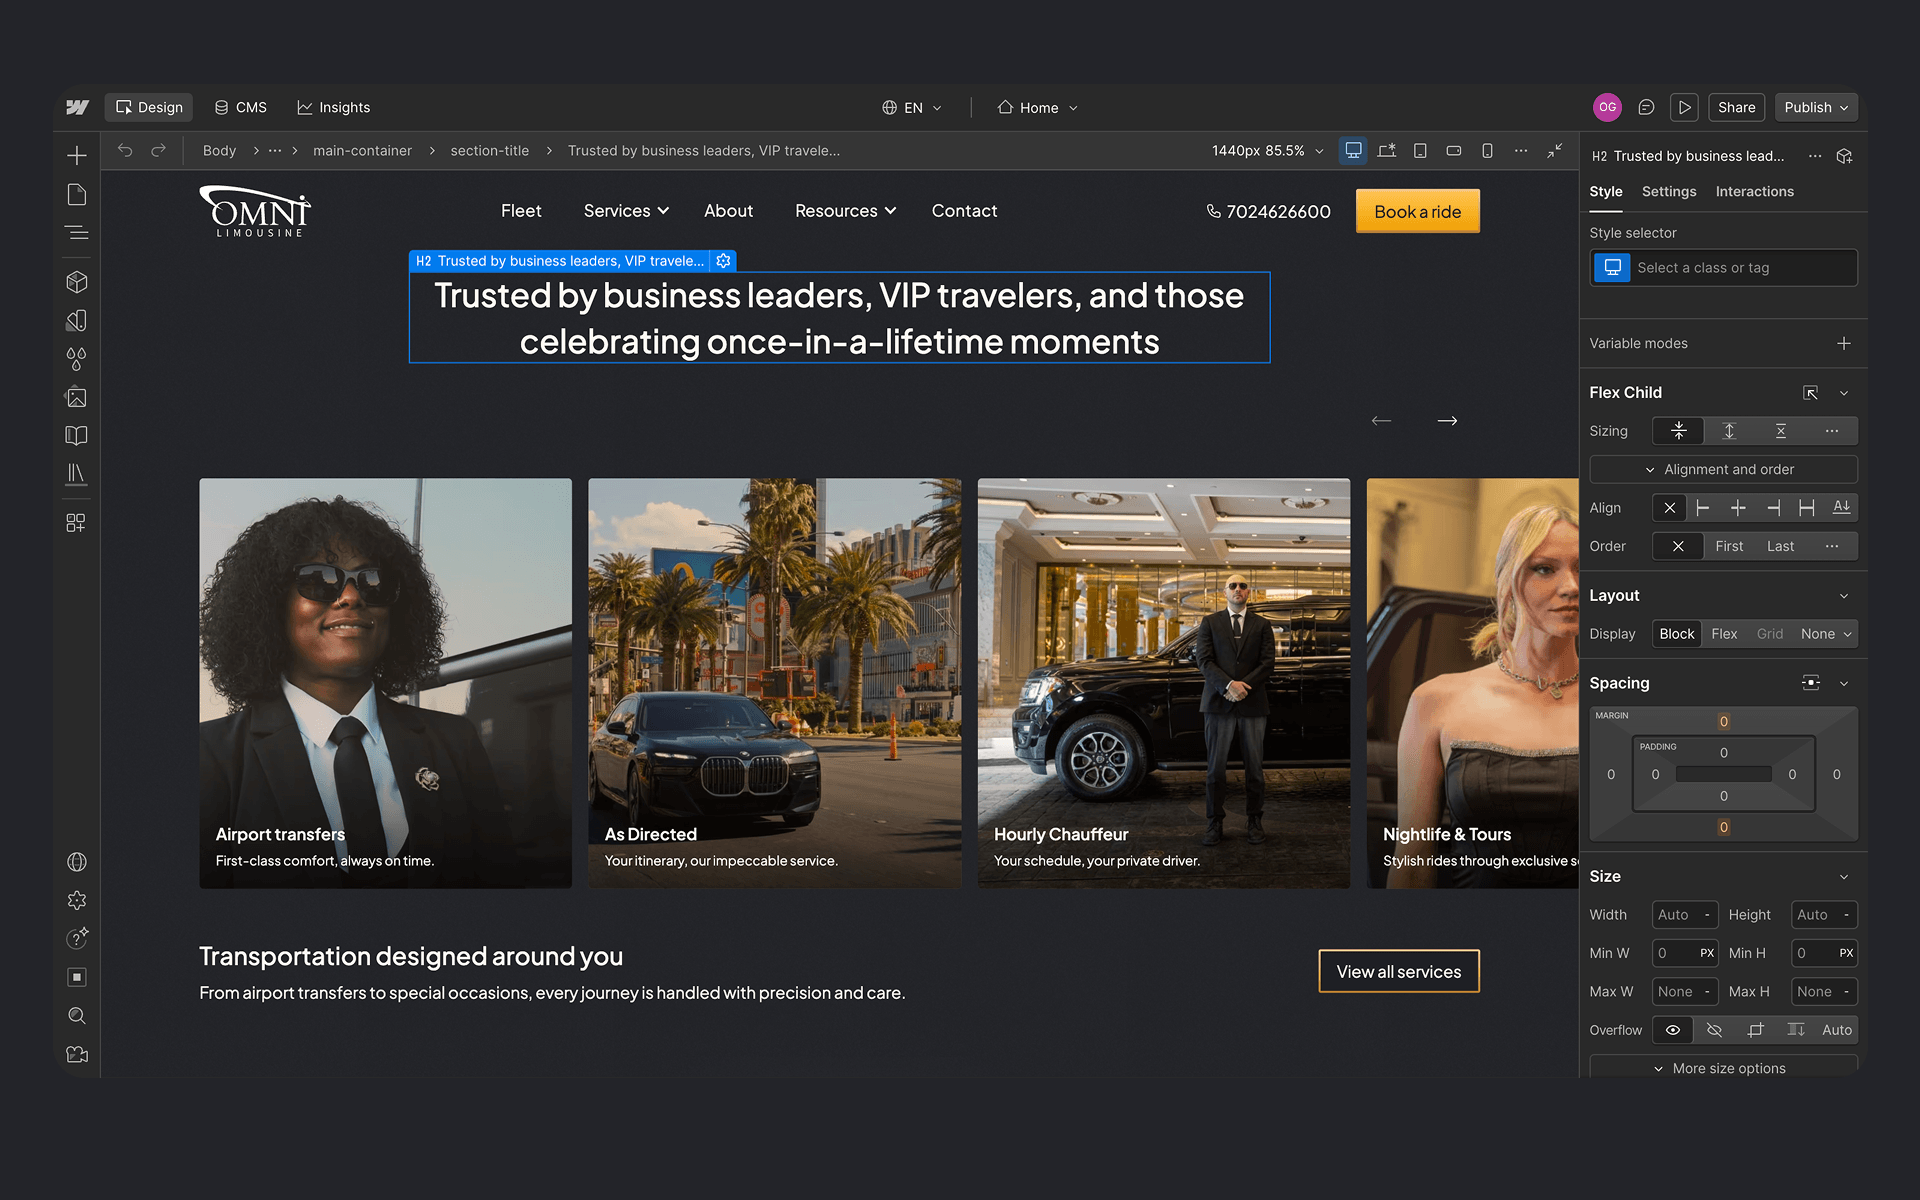Viewport: 1920px width, 1200px height.
Task: Collapse canvas with the arrows icon
Action: (1555, 150)
